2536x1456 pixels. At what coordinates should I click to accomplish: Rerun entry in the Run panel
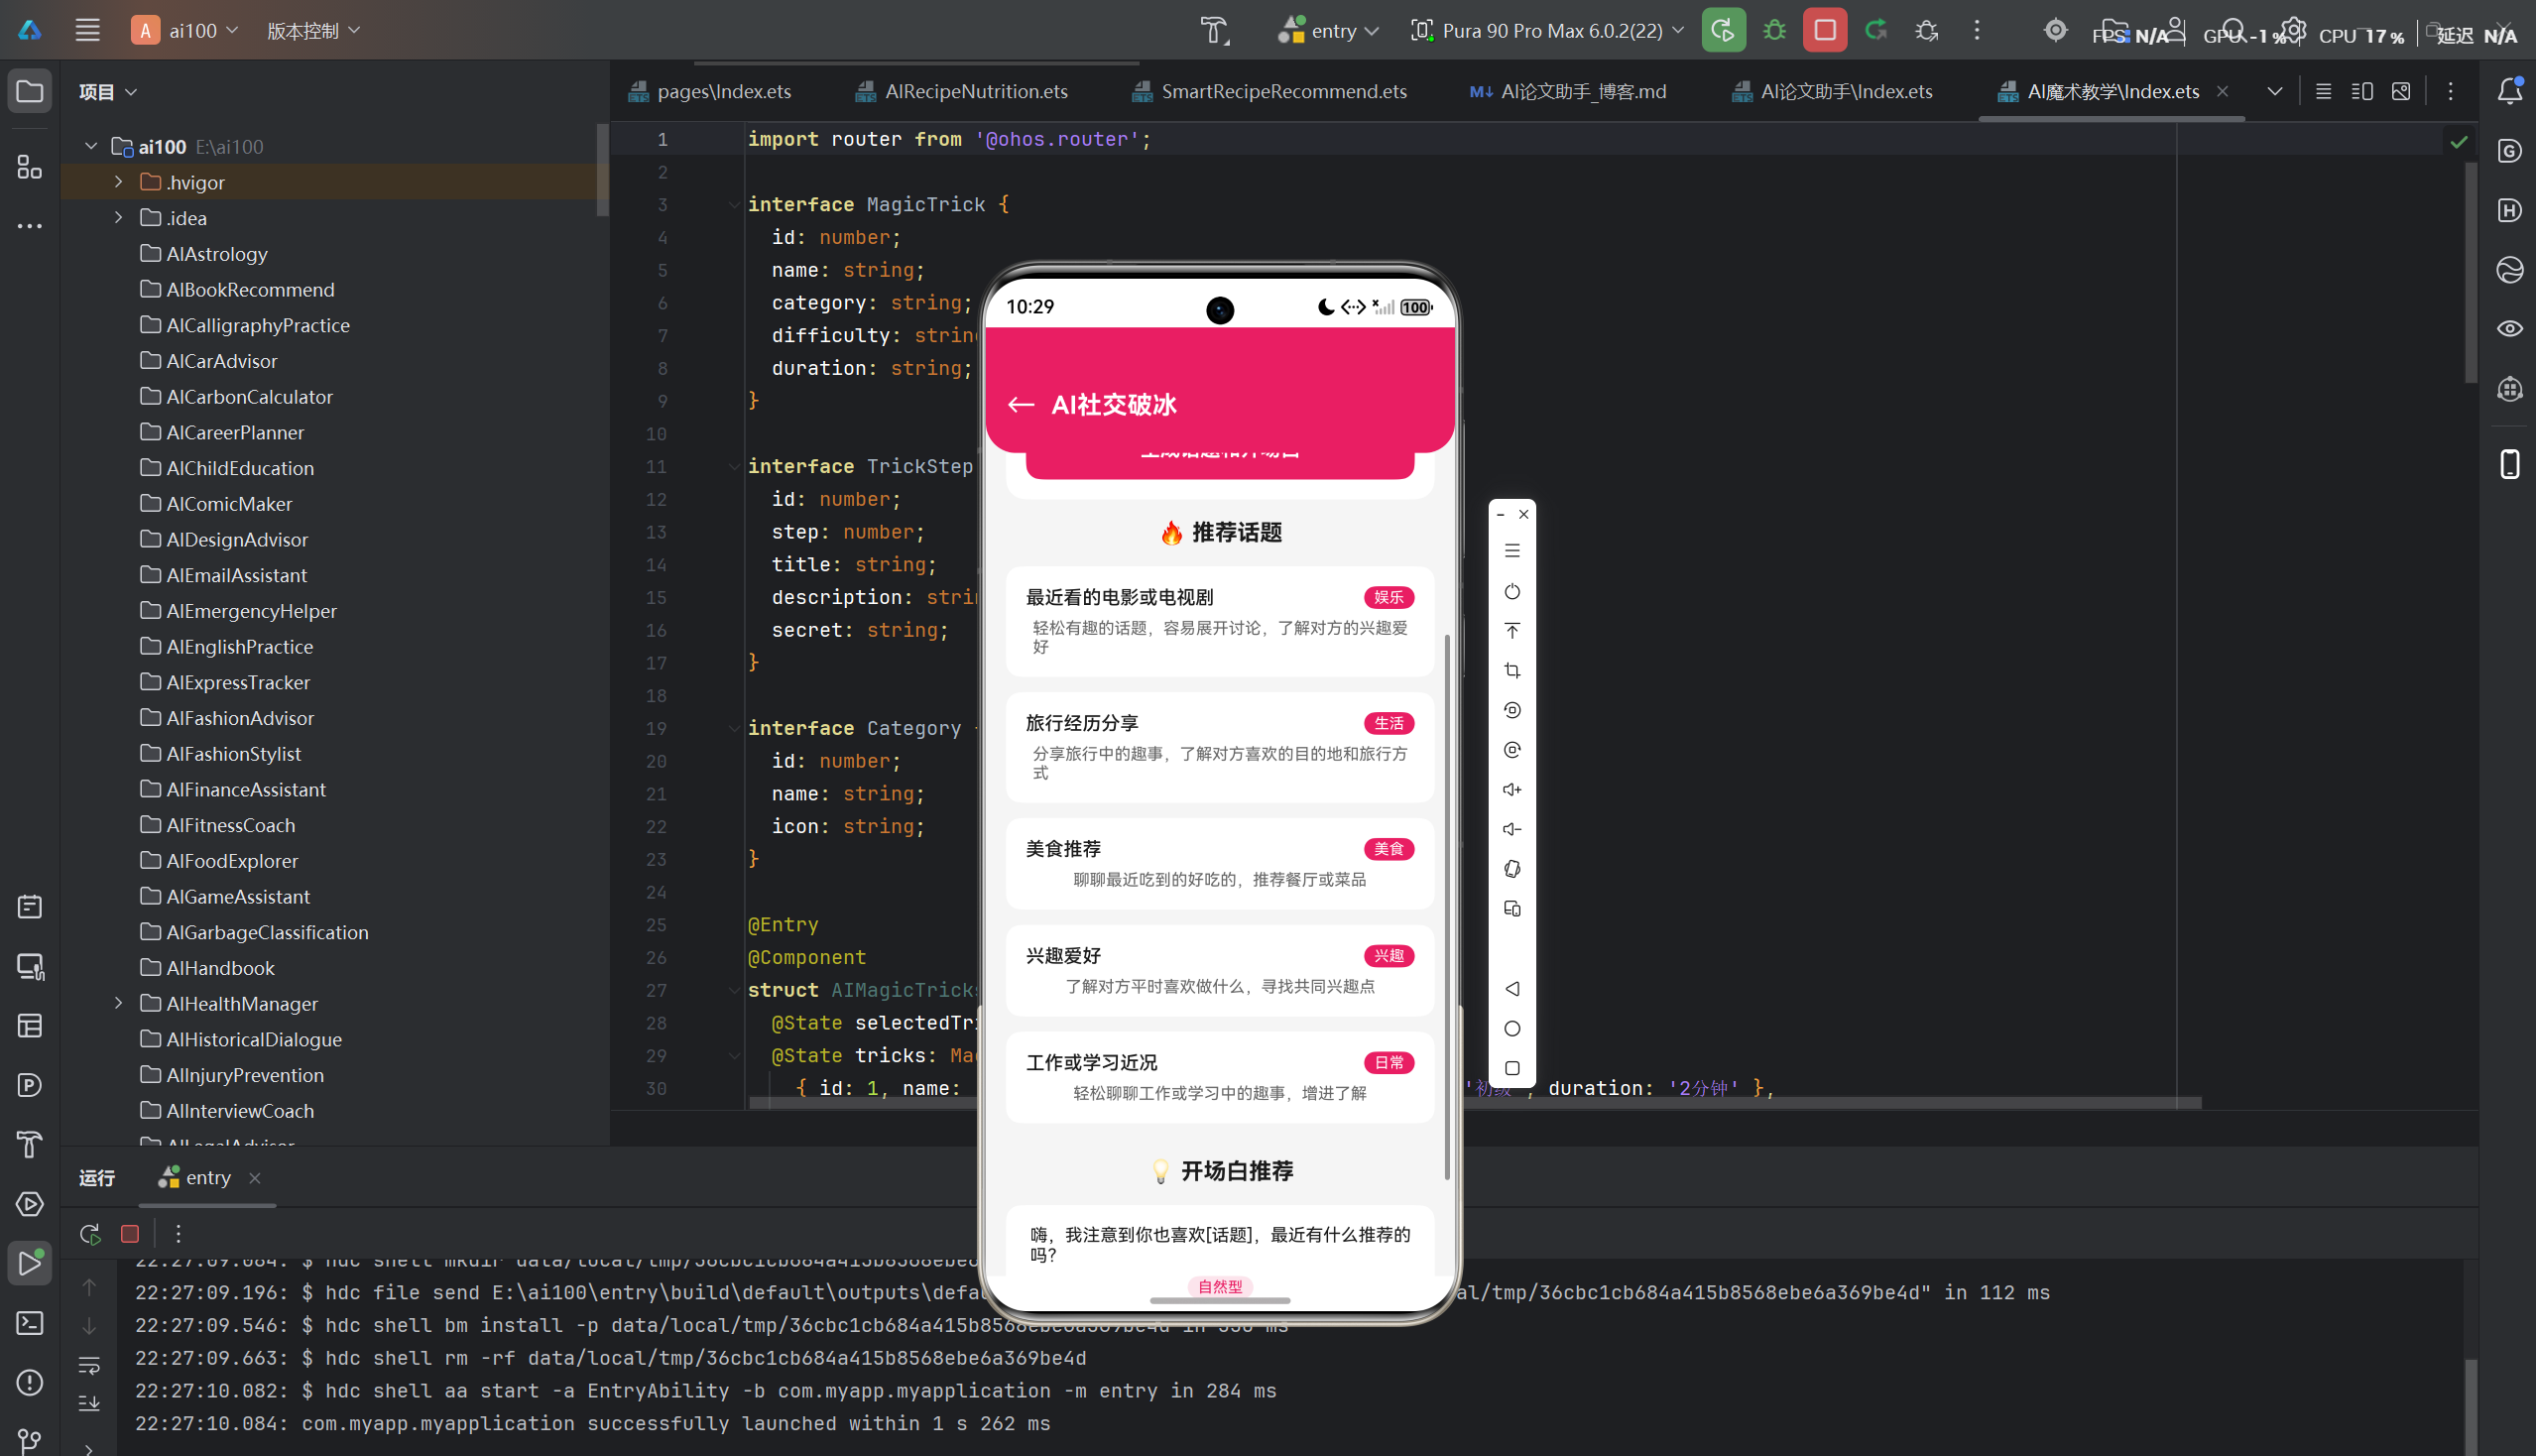click(90, 1234)
